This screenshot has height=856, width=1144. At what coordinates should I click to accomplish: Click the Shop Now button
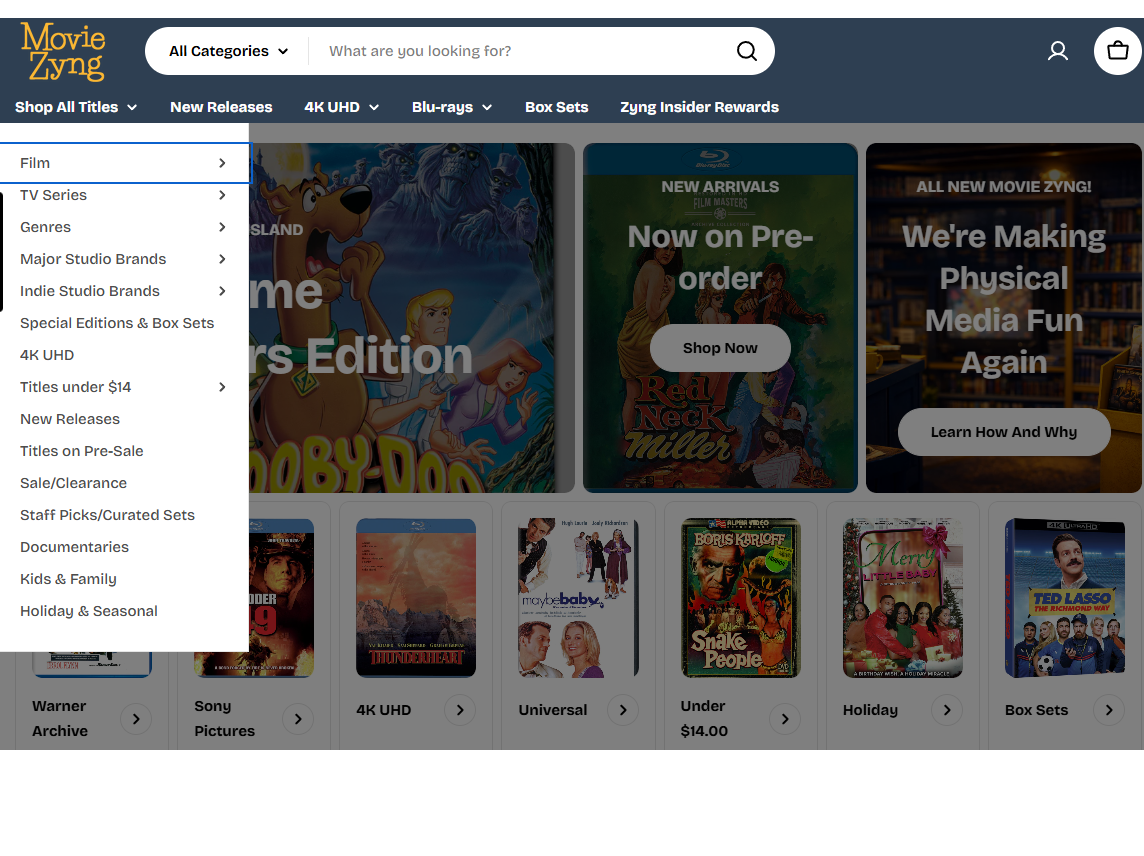[720, 348]
